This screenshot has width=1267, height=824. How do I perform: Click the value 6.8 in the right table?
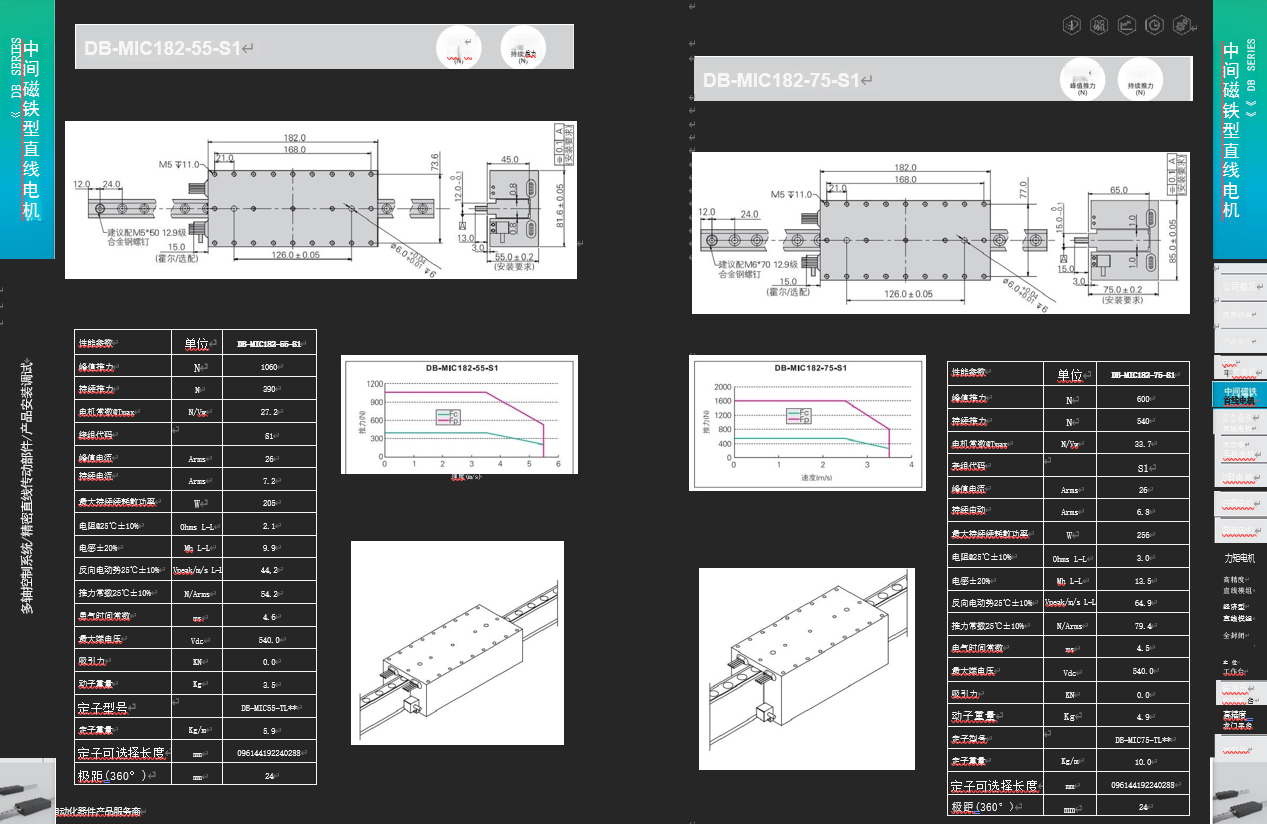[x=1143, y=511]
